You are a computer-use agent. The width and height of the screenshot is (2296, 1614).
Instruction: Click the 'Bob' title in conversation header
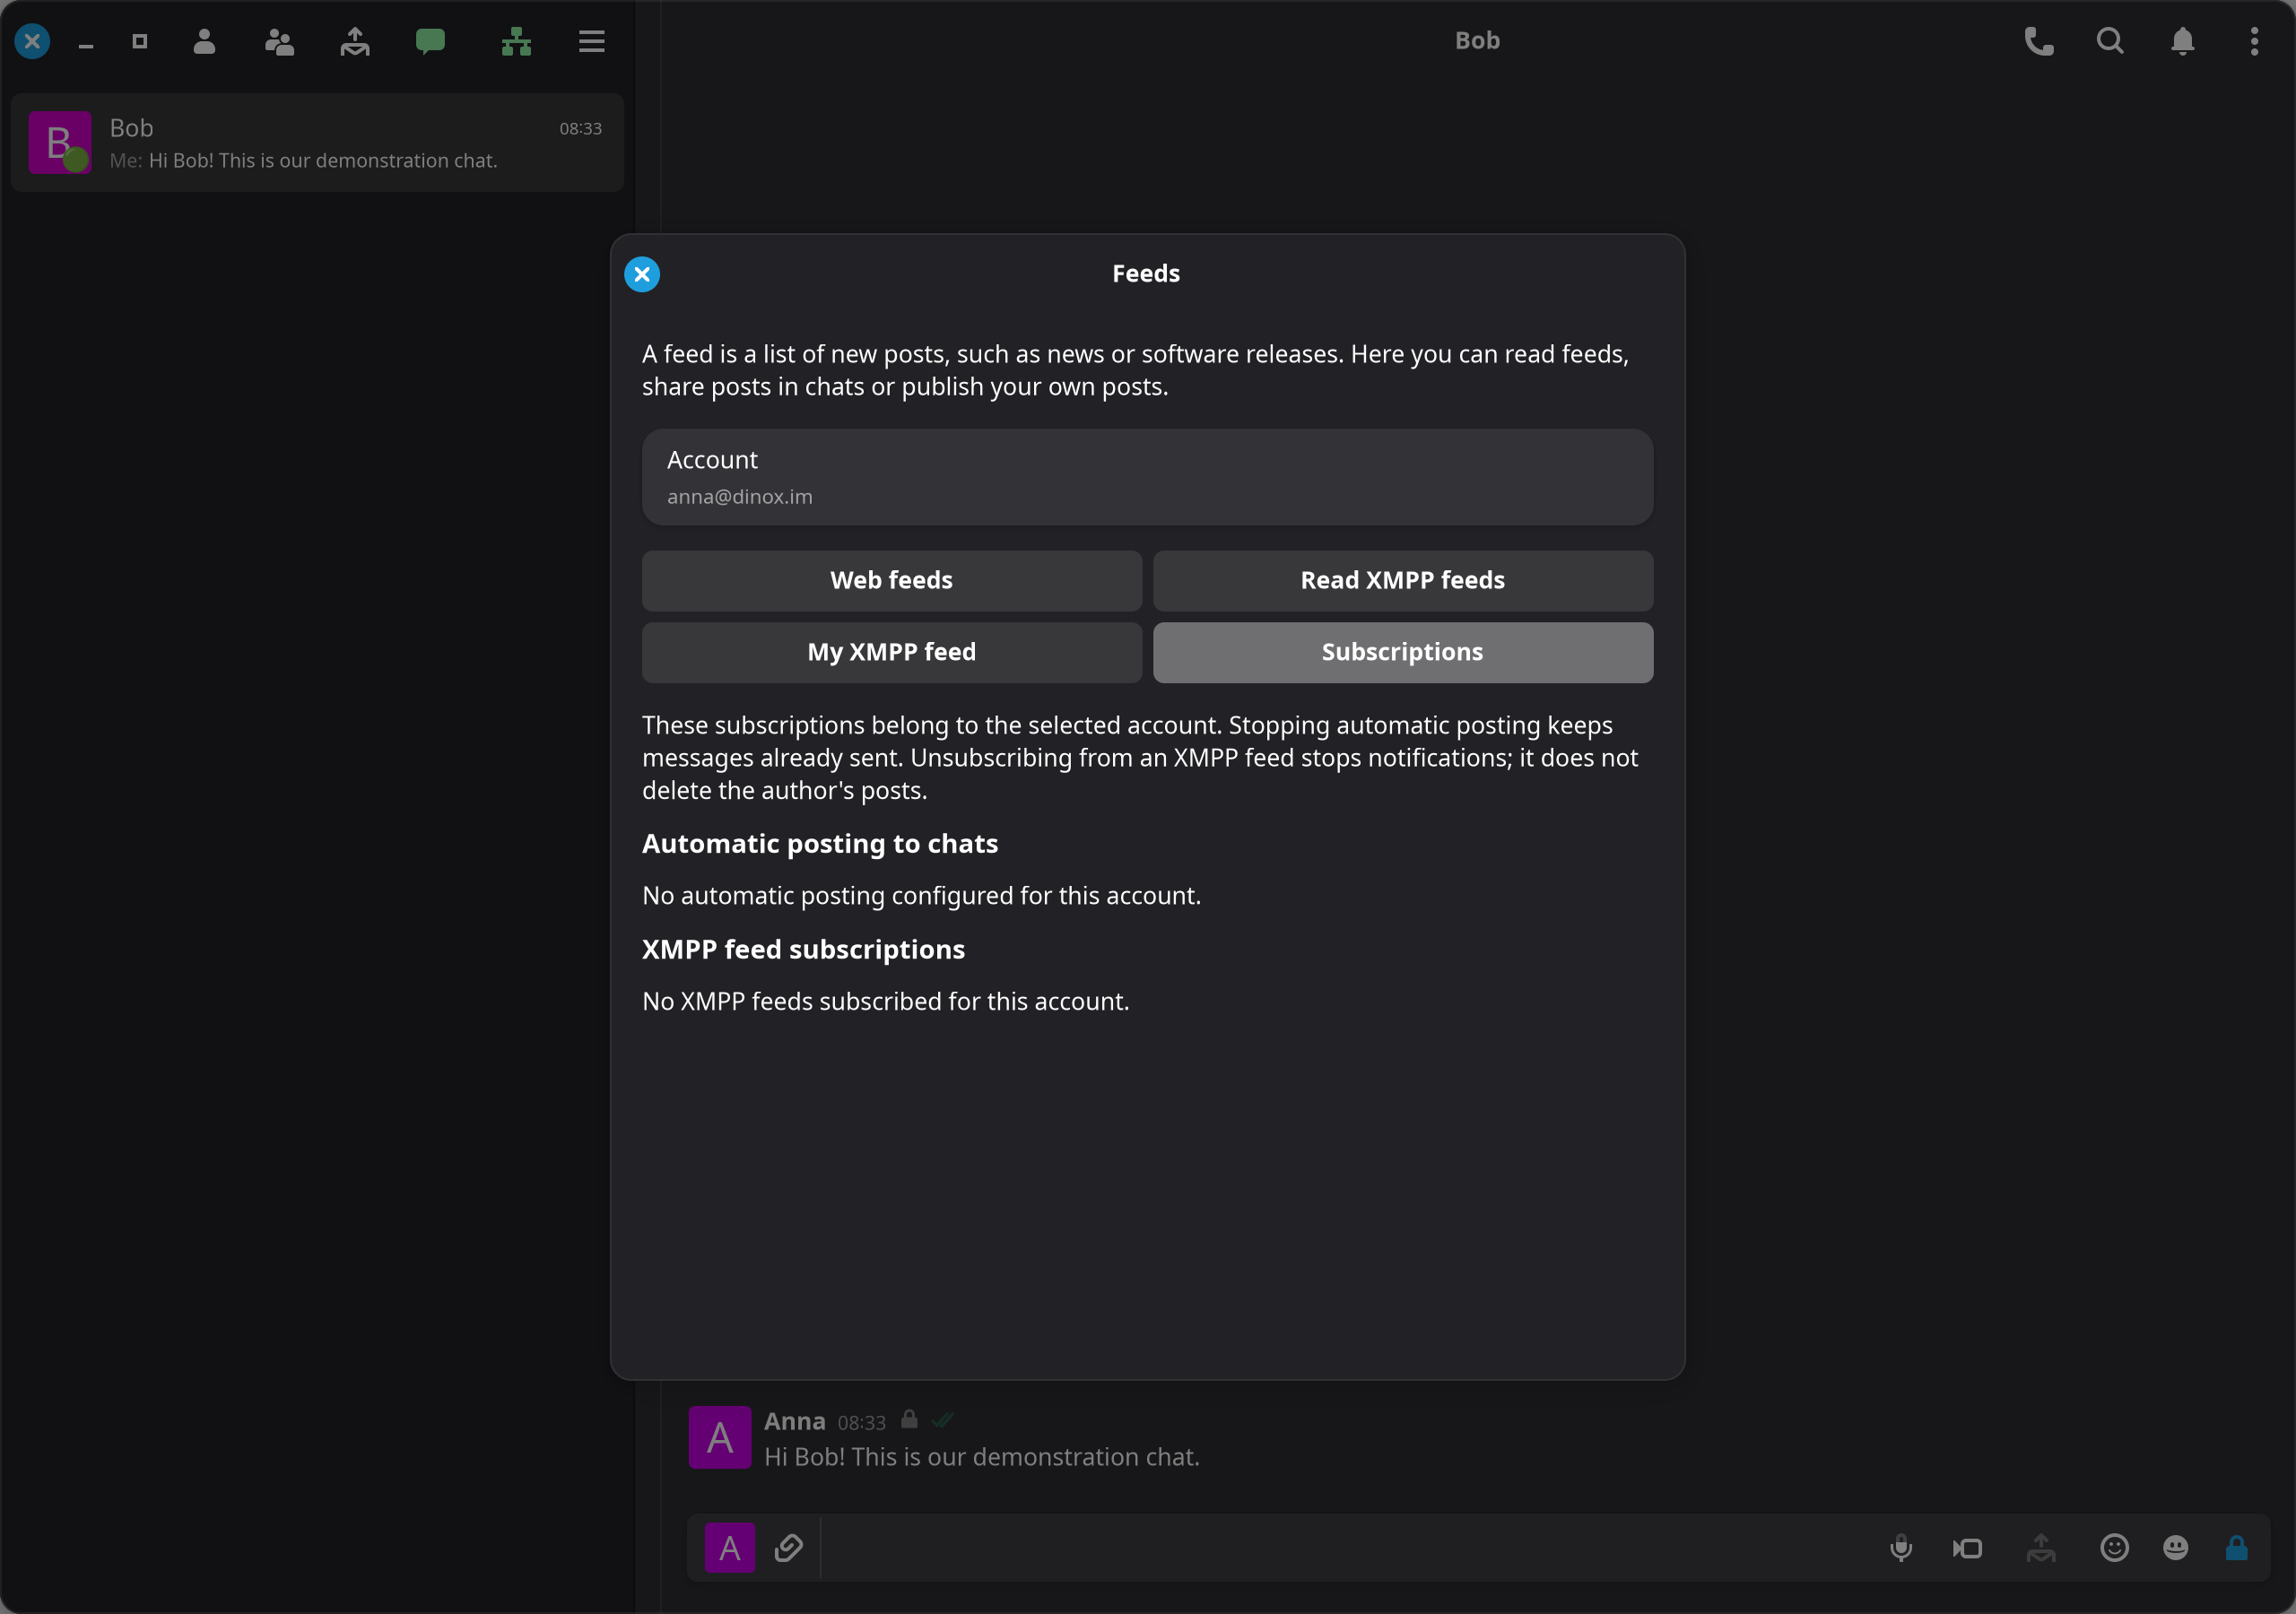coord(1477,41)
